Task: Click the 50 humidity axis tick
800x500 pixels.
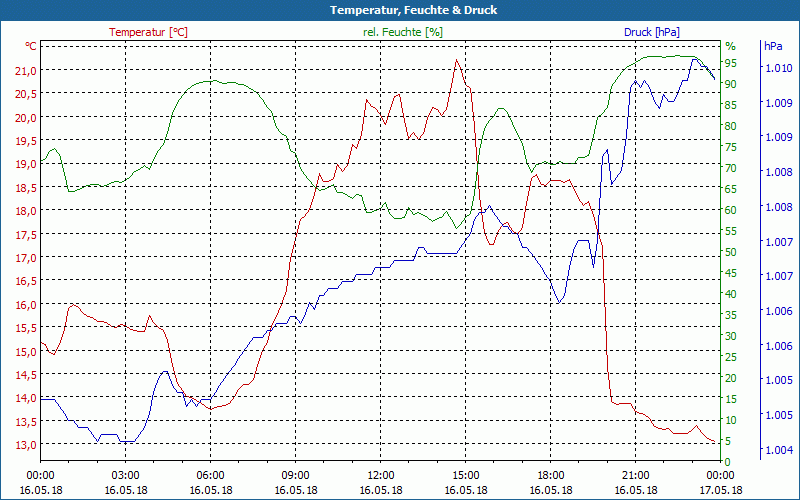Action: 731,252
